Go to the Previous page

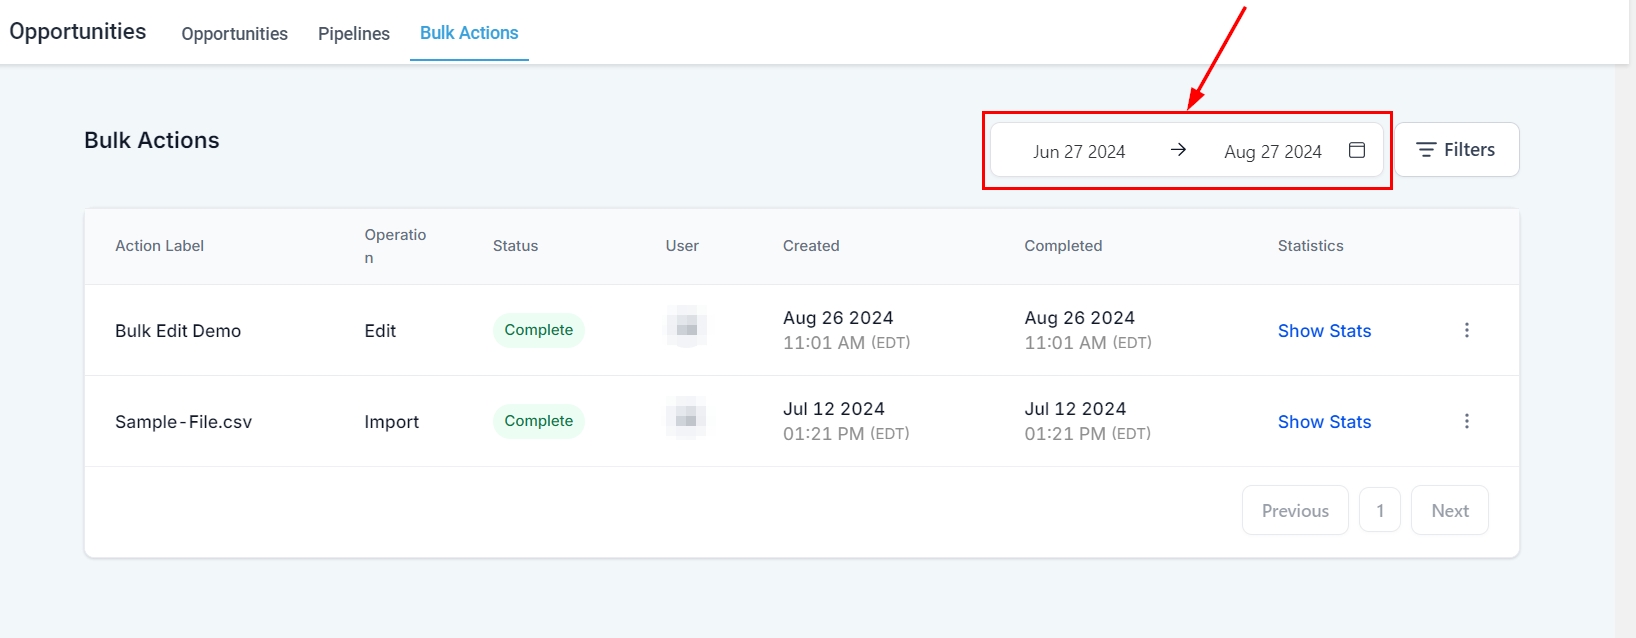pyautogui.click(x=1295, y=511)
